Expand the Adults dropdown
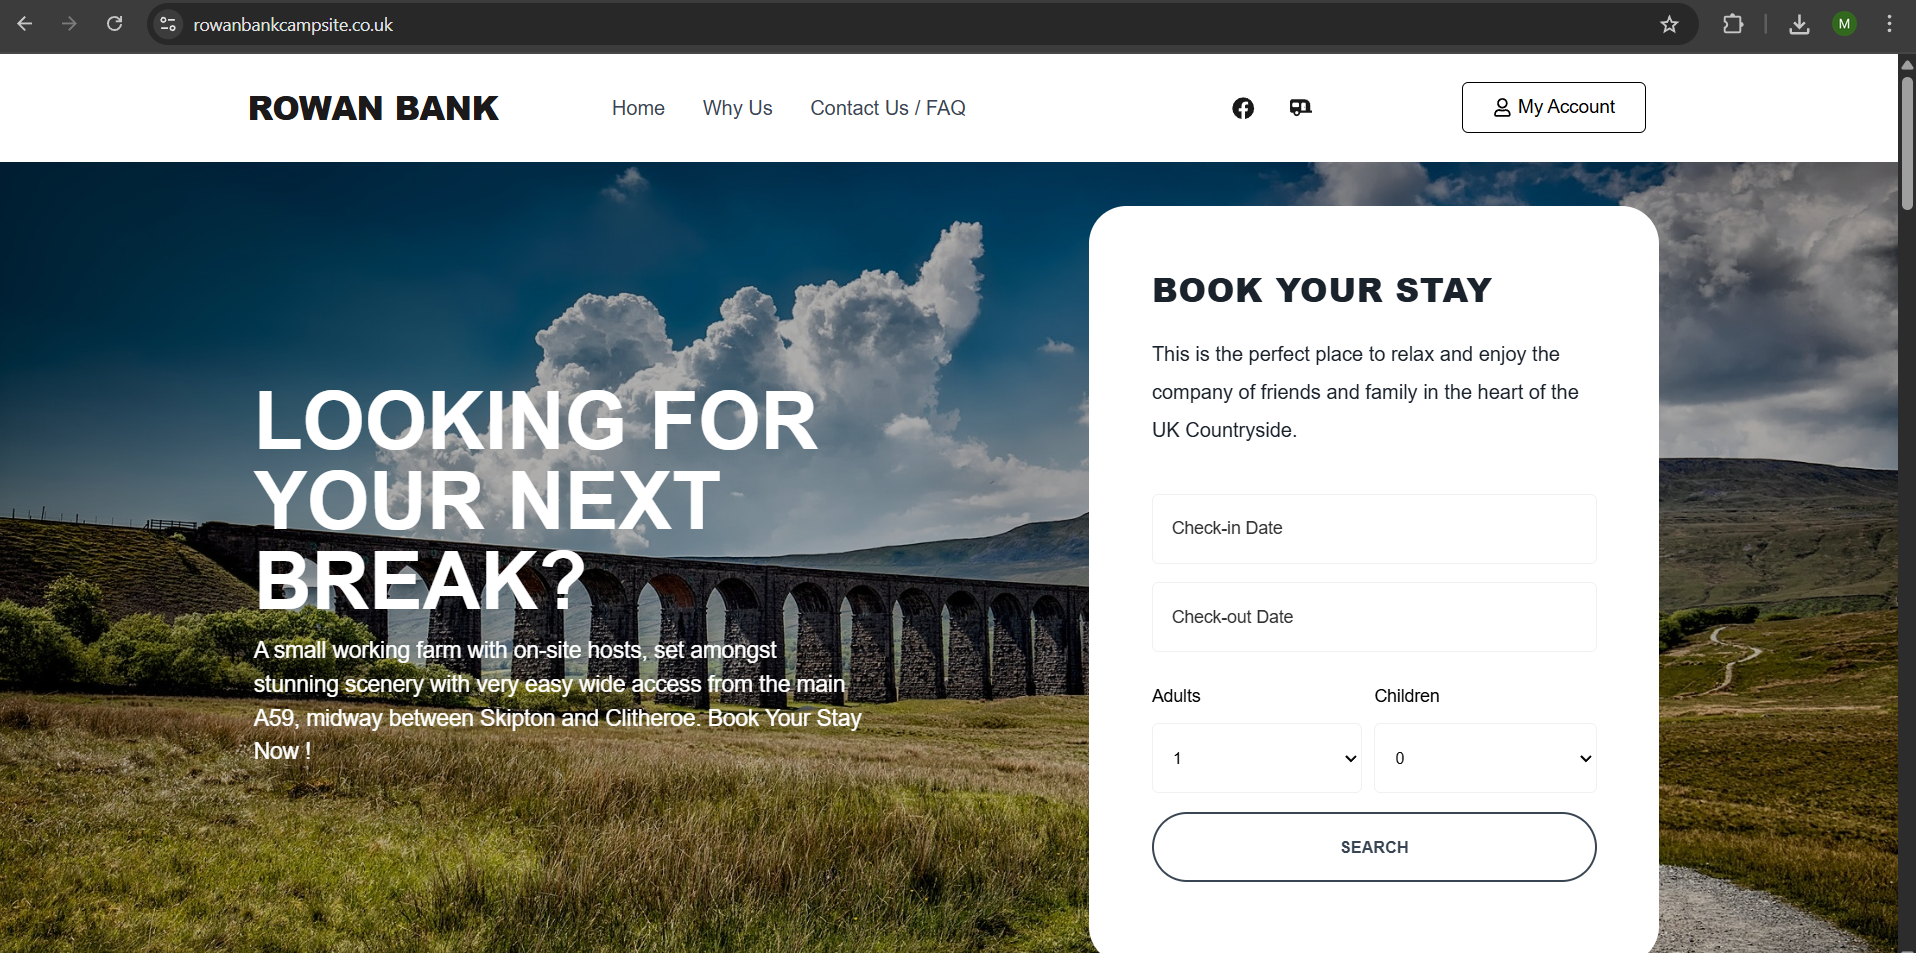Image resolution: width=1916 pixels, height=953 pixels. 1257,758
